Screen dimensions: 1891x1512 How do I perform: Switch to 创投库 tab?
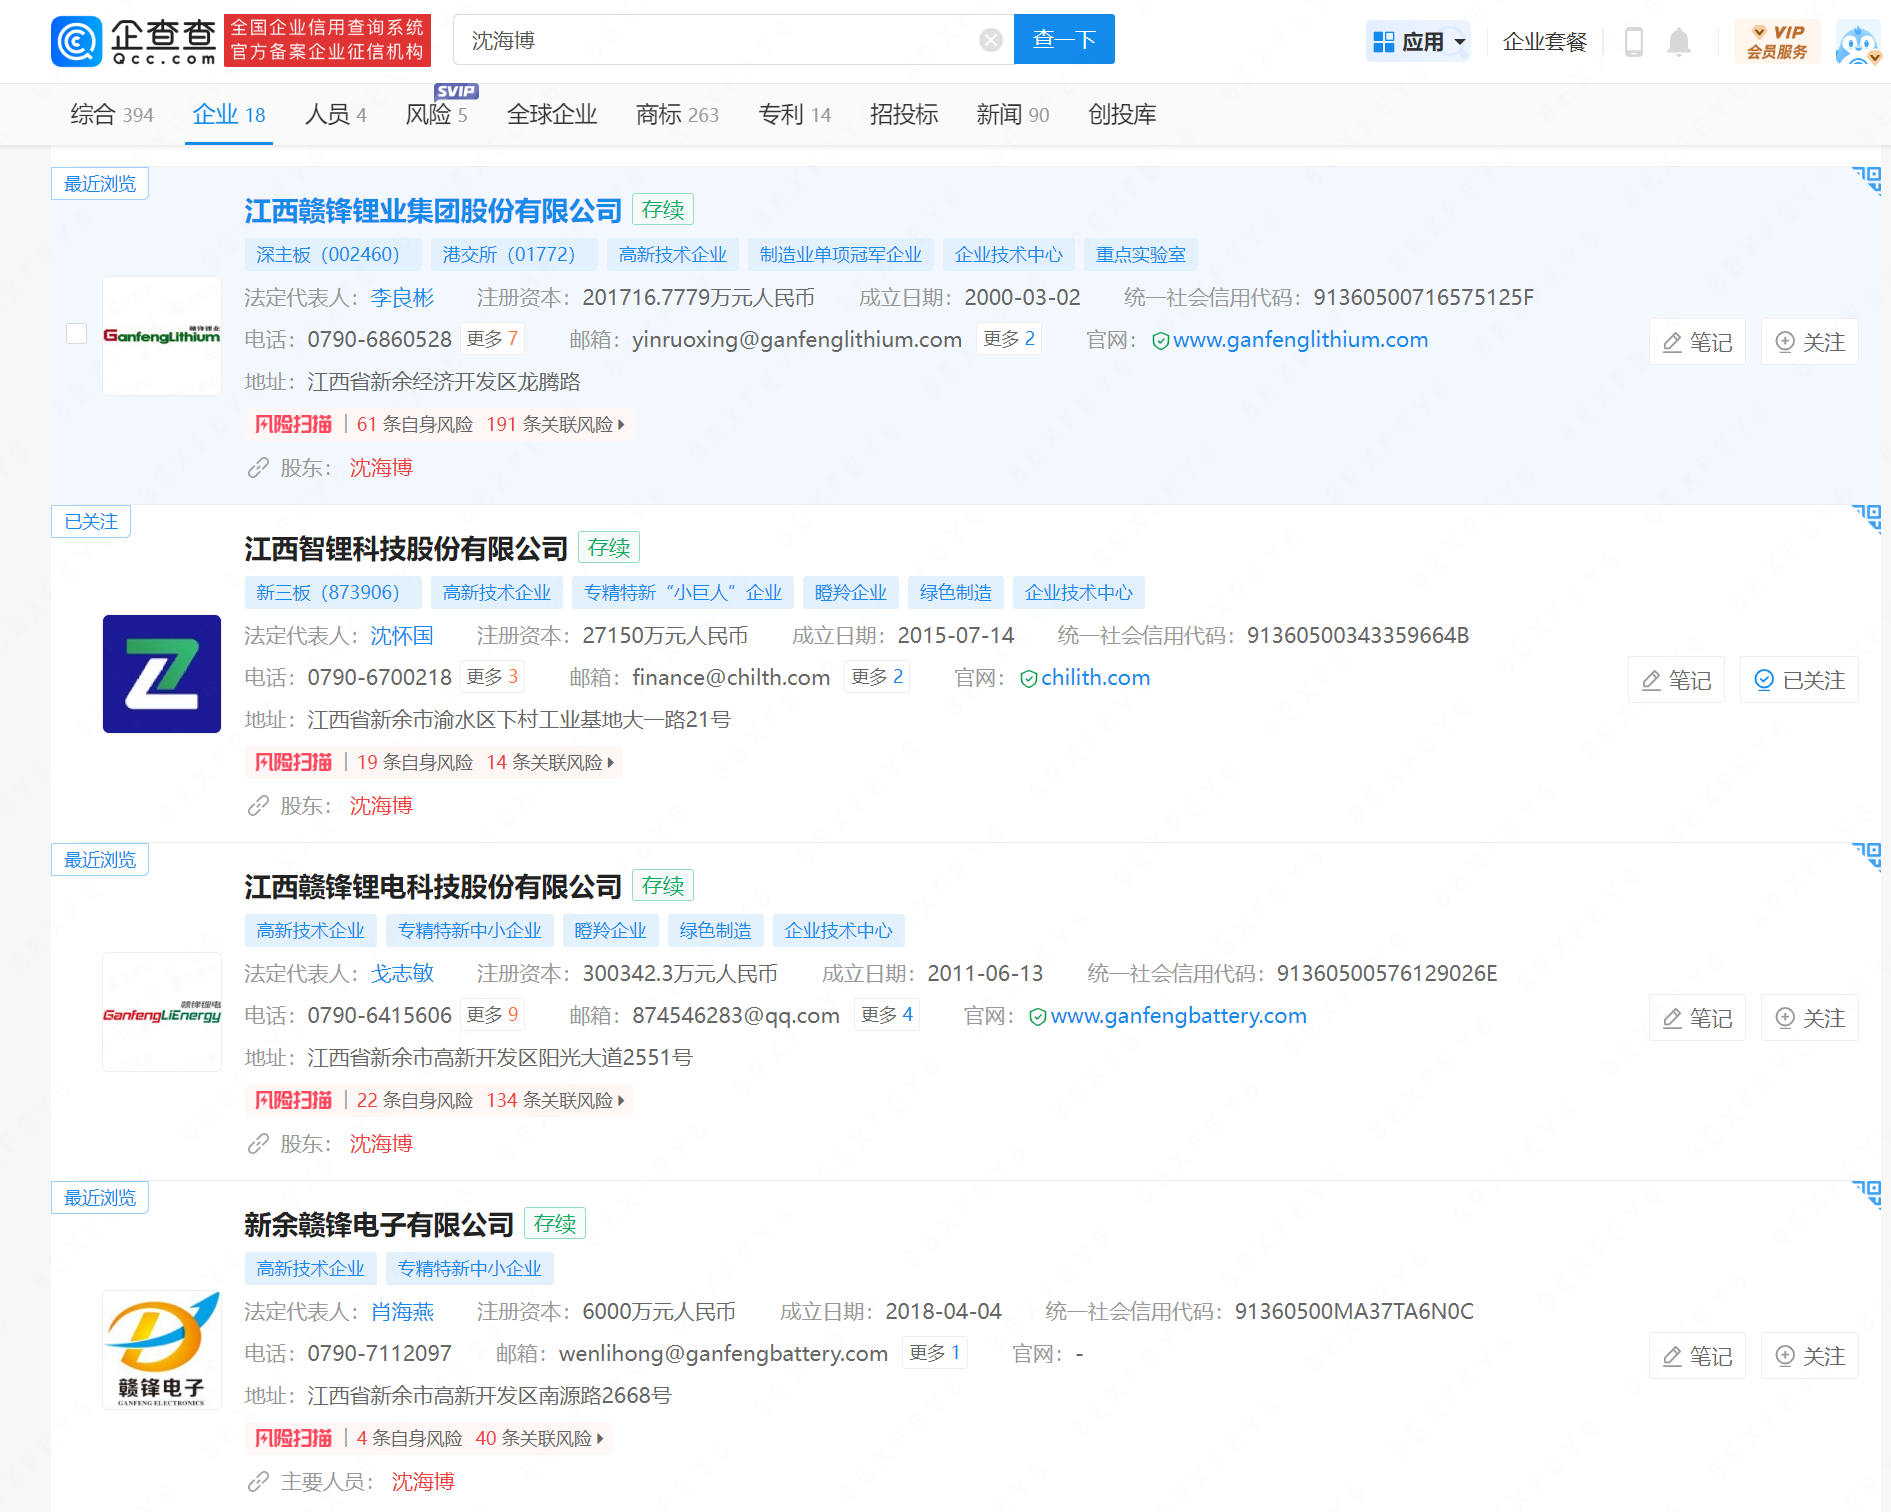(1122, 115)
